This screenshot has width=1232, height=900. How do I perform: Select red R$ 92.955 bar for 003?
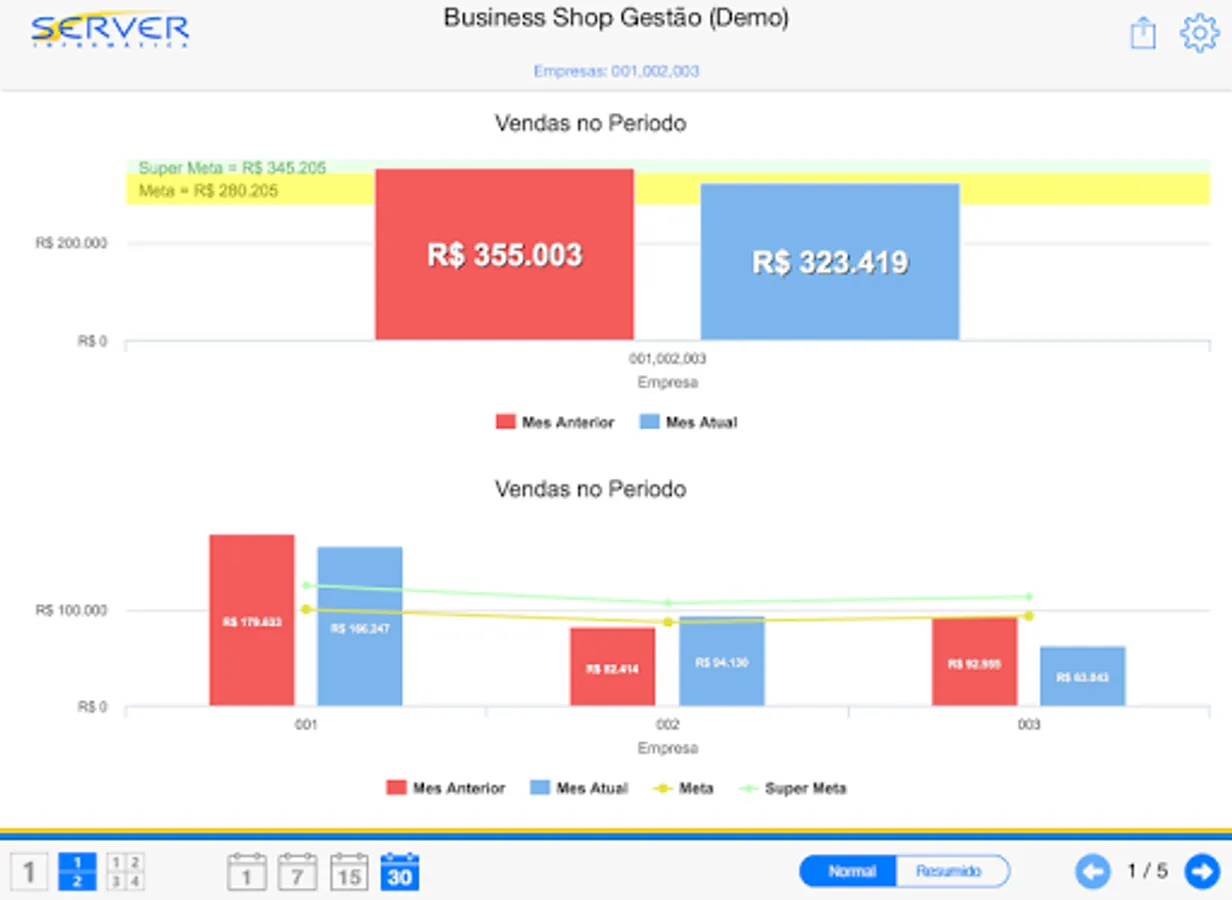(975, 662)
